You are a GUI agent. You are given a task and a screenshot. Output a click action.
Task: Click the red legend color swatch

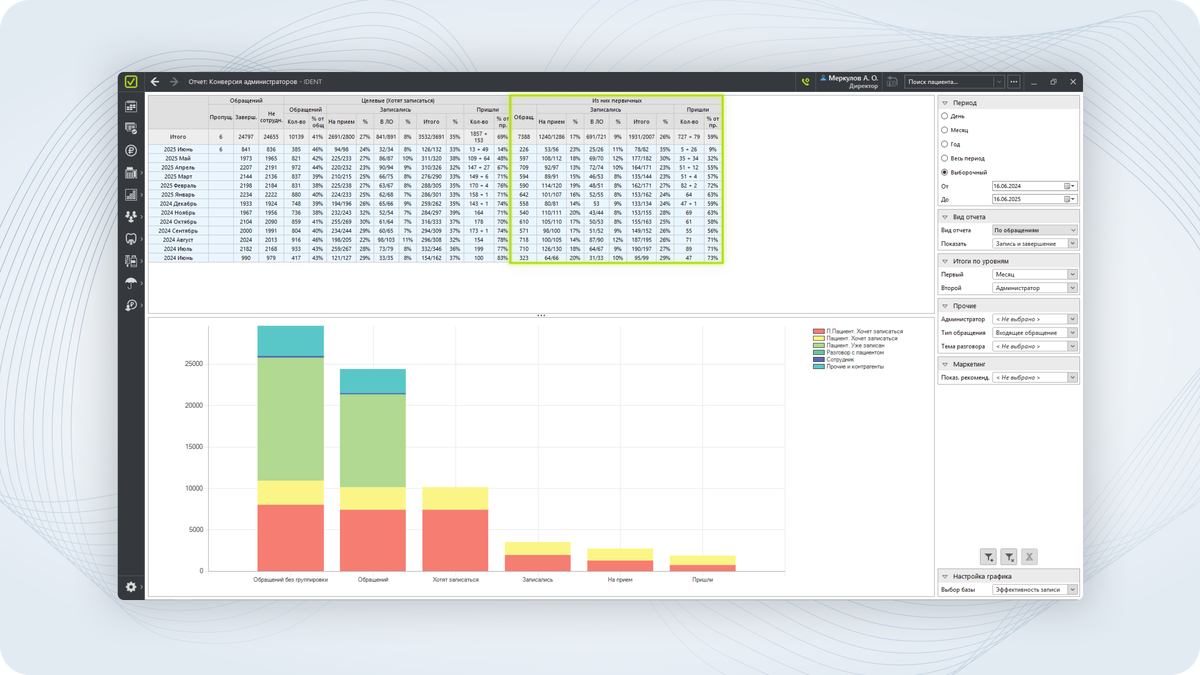click(818, 331)
